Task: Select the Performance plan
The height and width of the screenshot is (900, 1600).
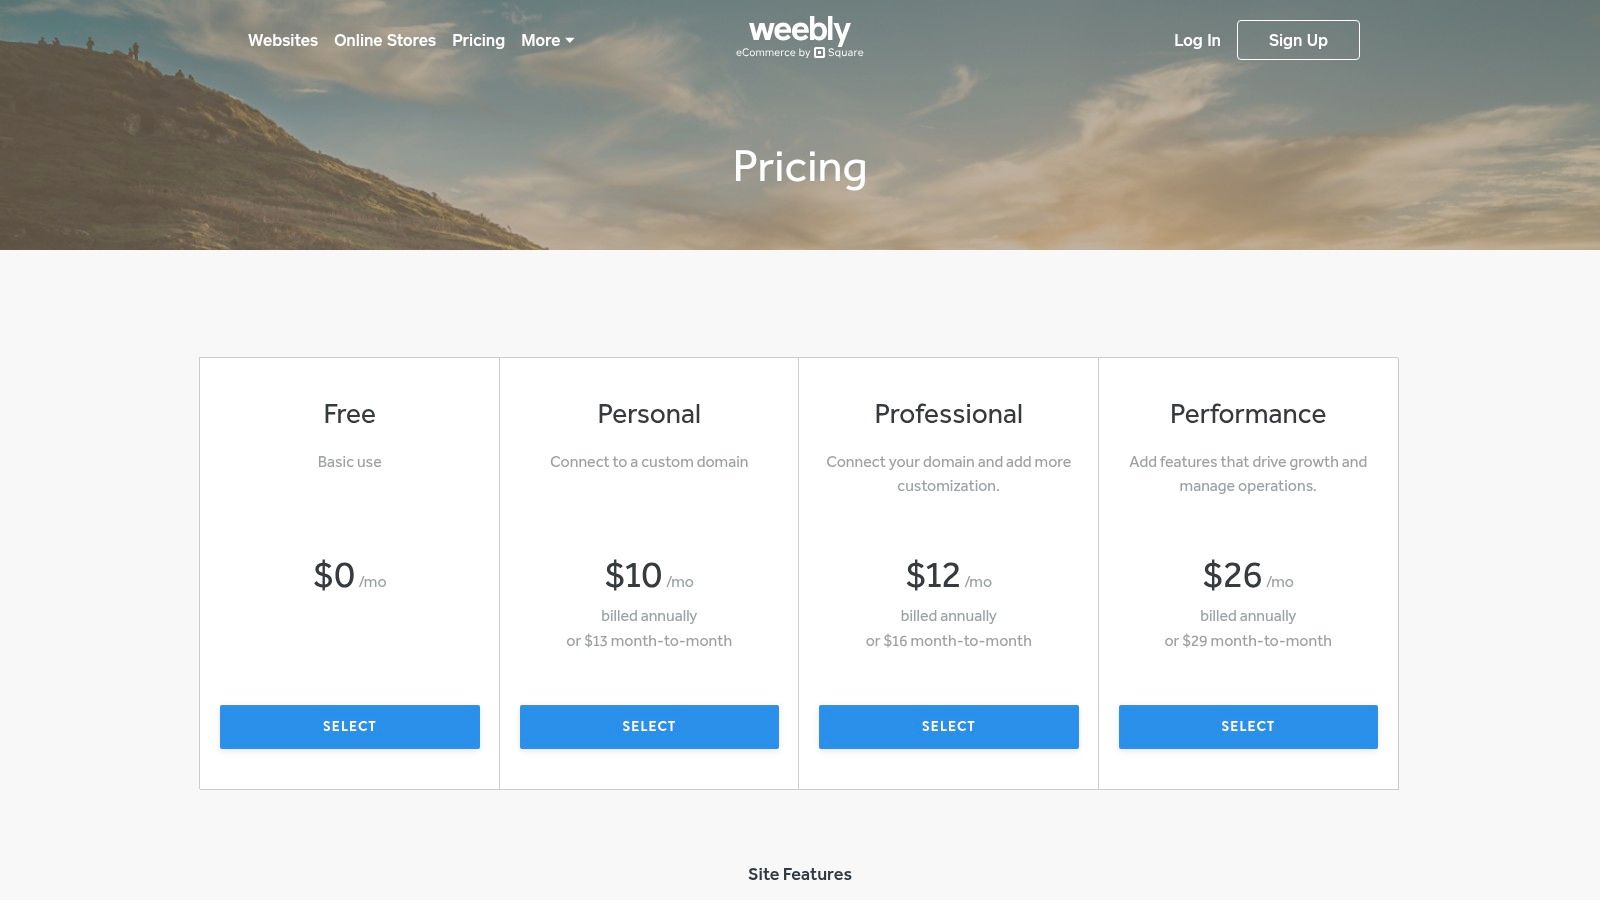Action: pos(1247,726)
